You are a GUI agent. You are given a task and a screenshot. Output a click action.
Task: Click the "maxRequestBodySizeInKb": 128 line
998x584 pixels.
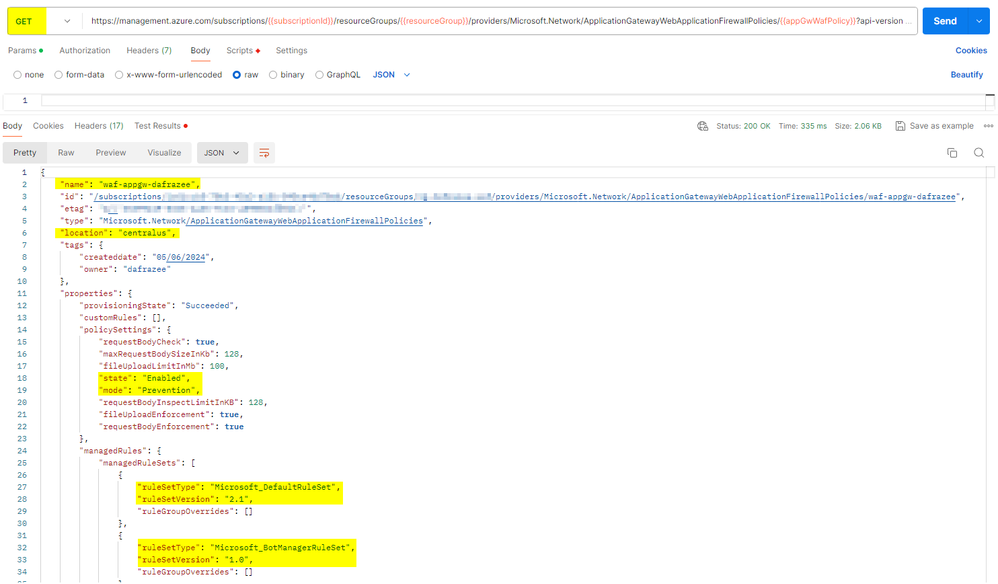[171, 354]
